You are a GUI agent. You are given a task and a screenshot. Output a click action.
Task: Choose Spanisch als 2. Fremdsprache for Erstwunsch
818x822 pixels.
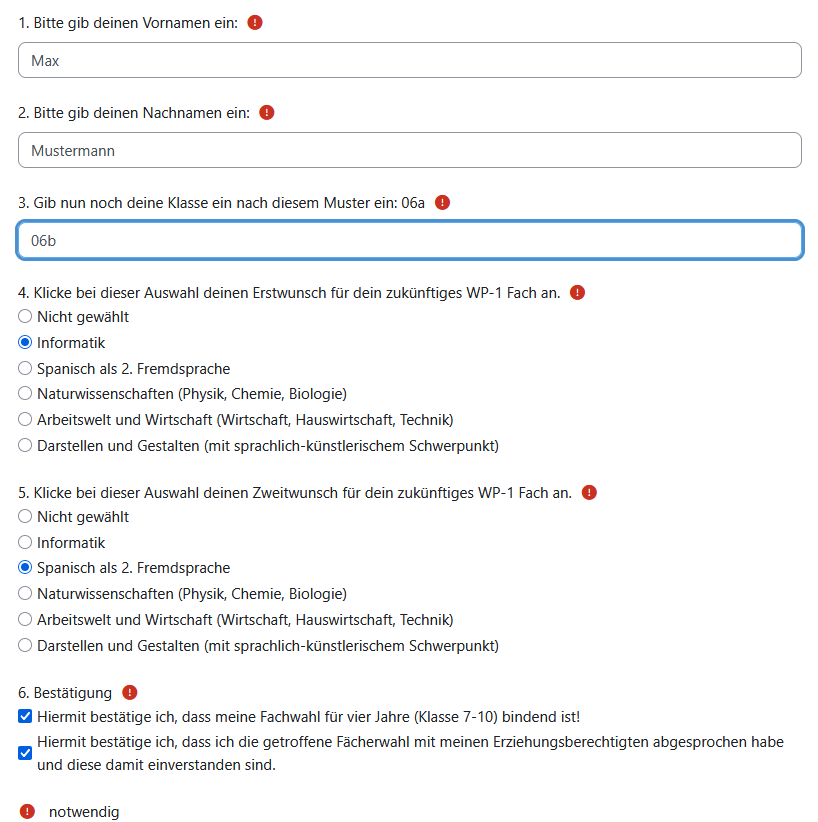click(24, 368)
